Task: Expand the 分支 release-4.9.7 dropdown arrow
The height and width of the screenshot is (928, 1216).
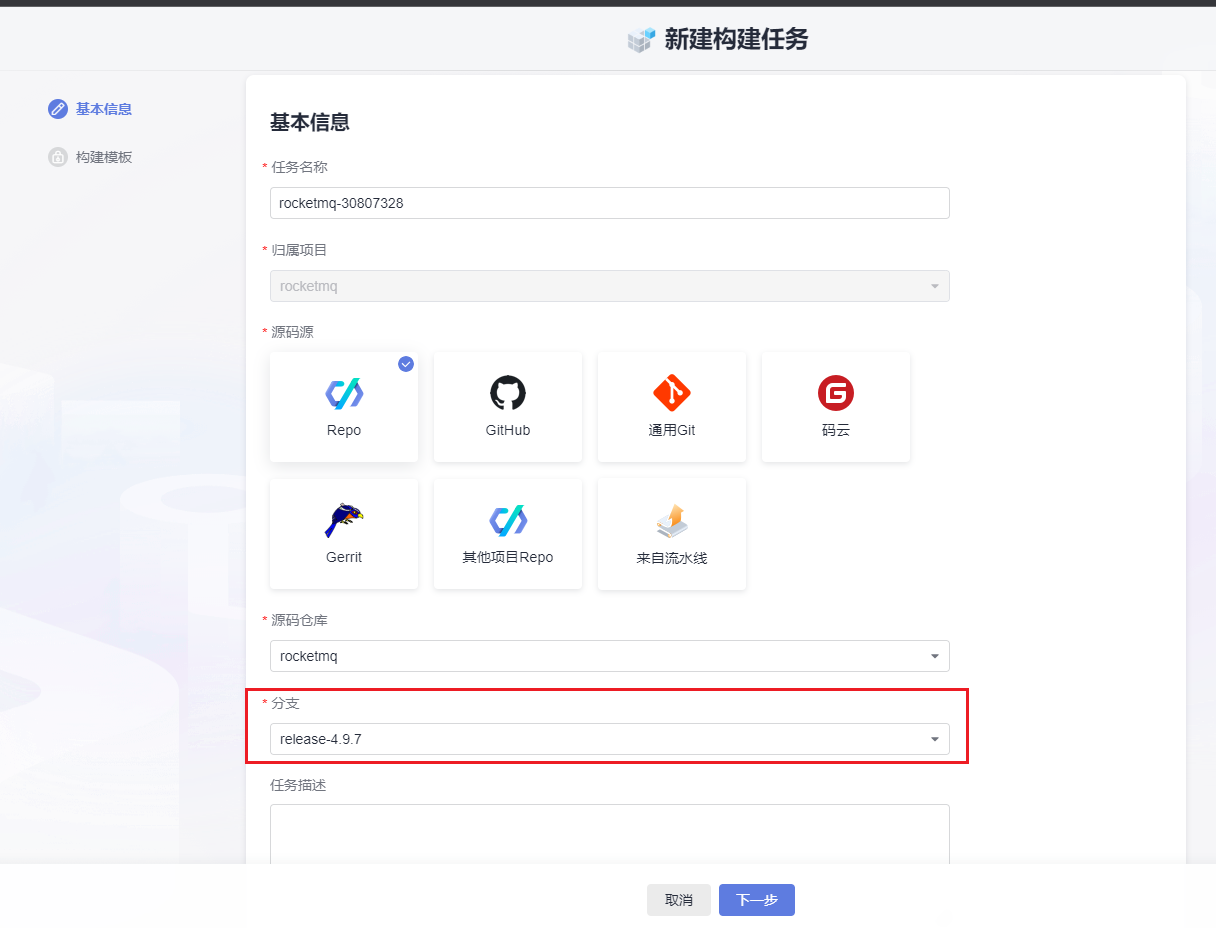Action: pos(935,739)
